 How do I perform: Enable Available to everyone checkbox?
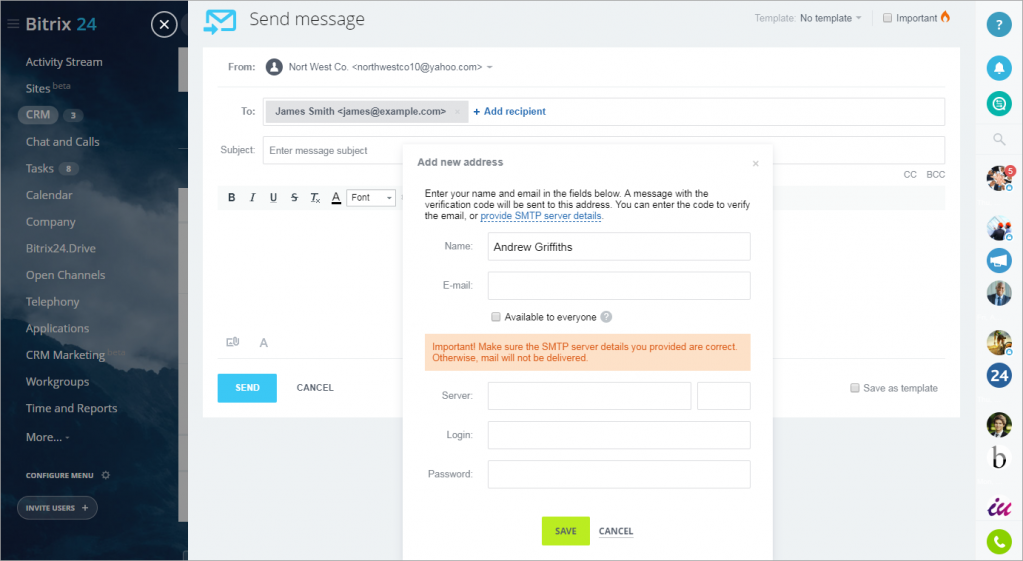[x=496, y=317]
